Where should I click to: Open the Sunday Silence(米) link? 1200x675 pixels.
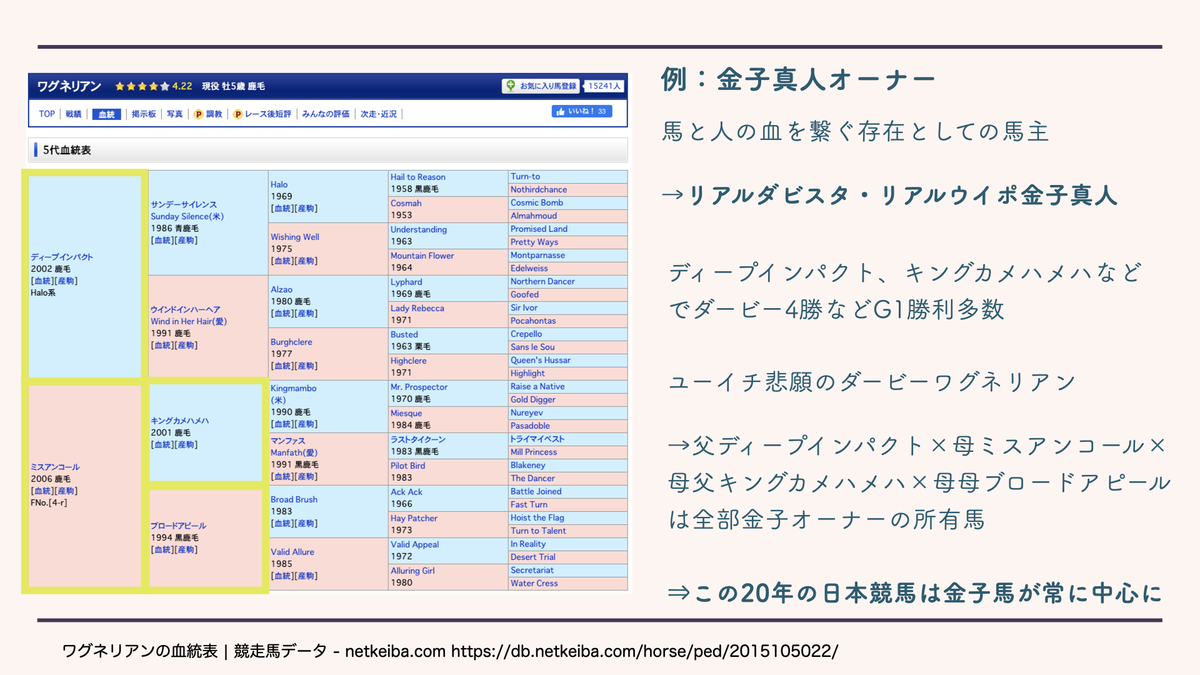pyautogui.click(x=187, y=216)
